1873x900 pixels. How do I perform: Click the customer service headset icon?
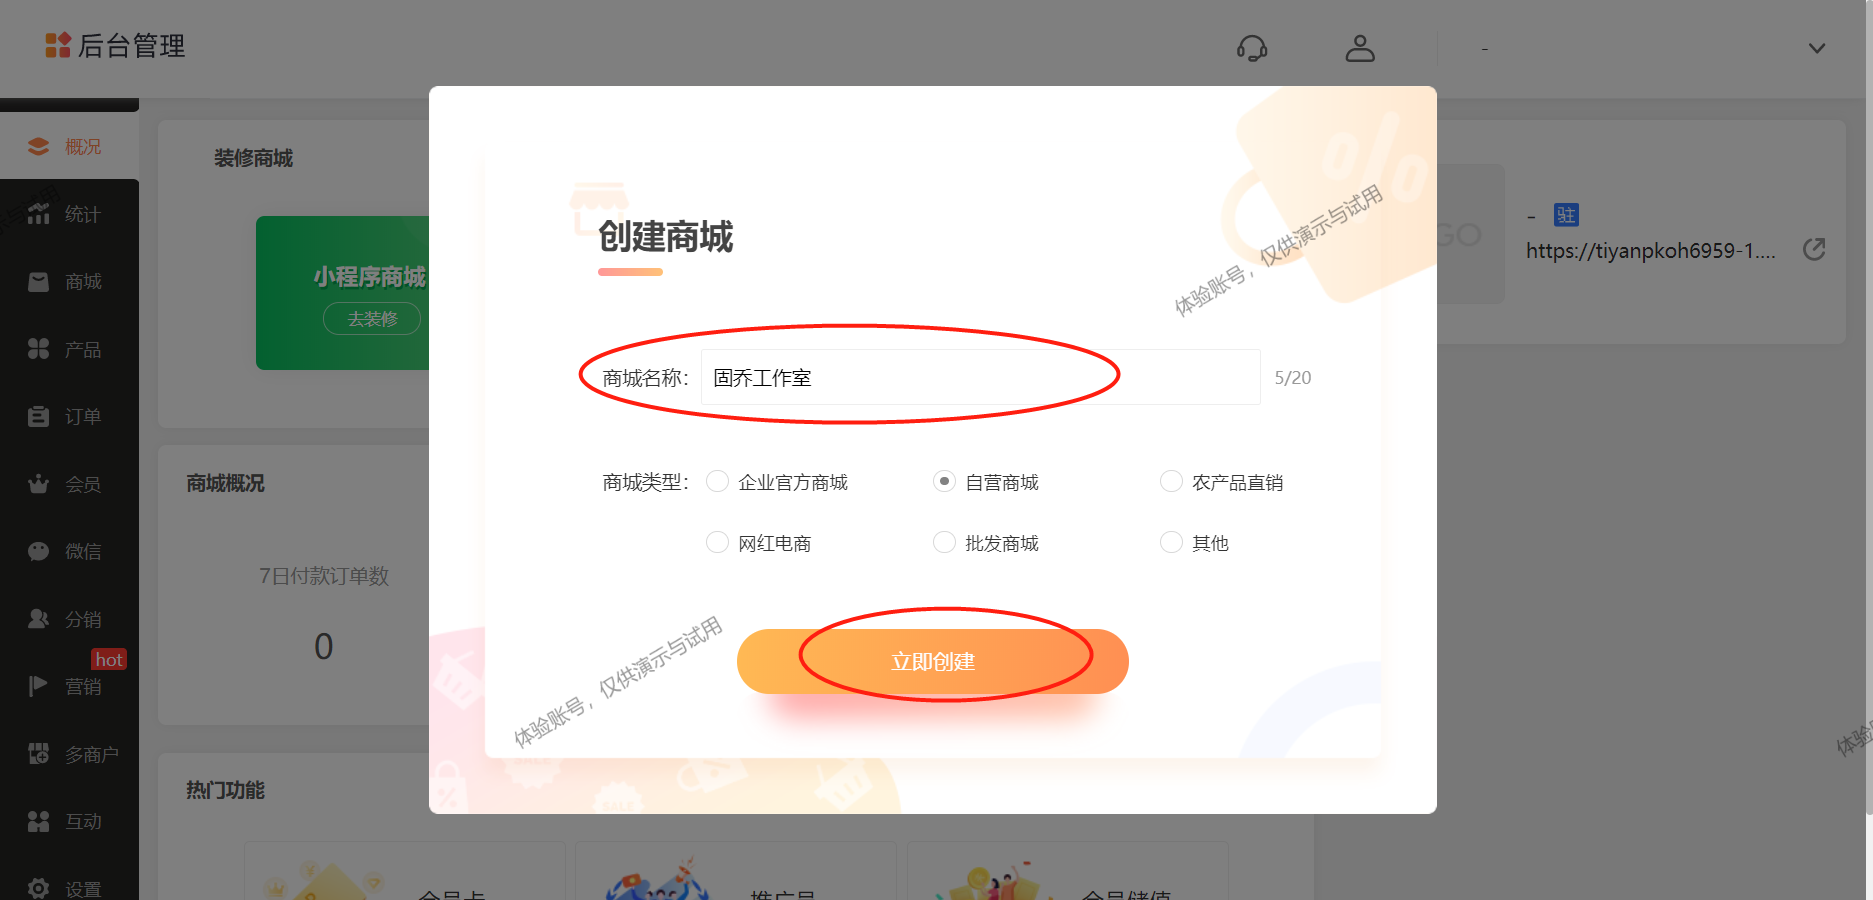(x=1251, y=48)
